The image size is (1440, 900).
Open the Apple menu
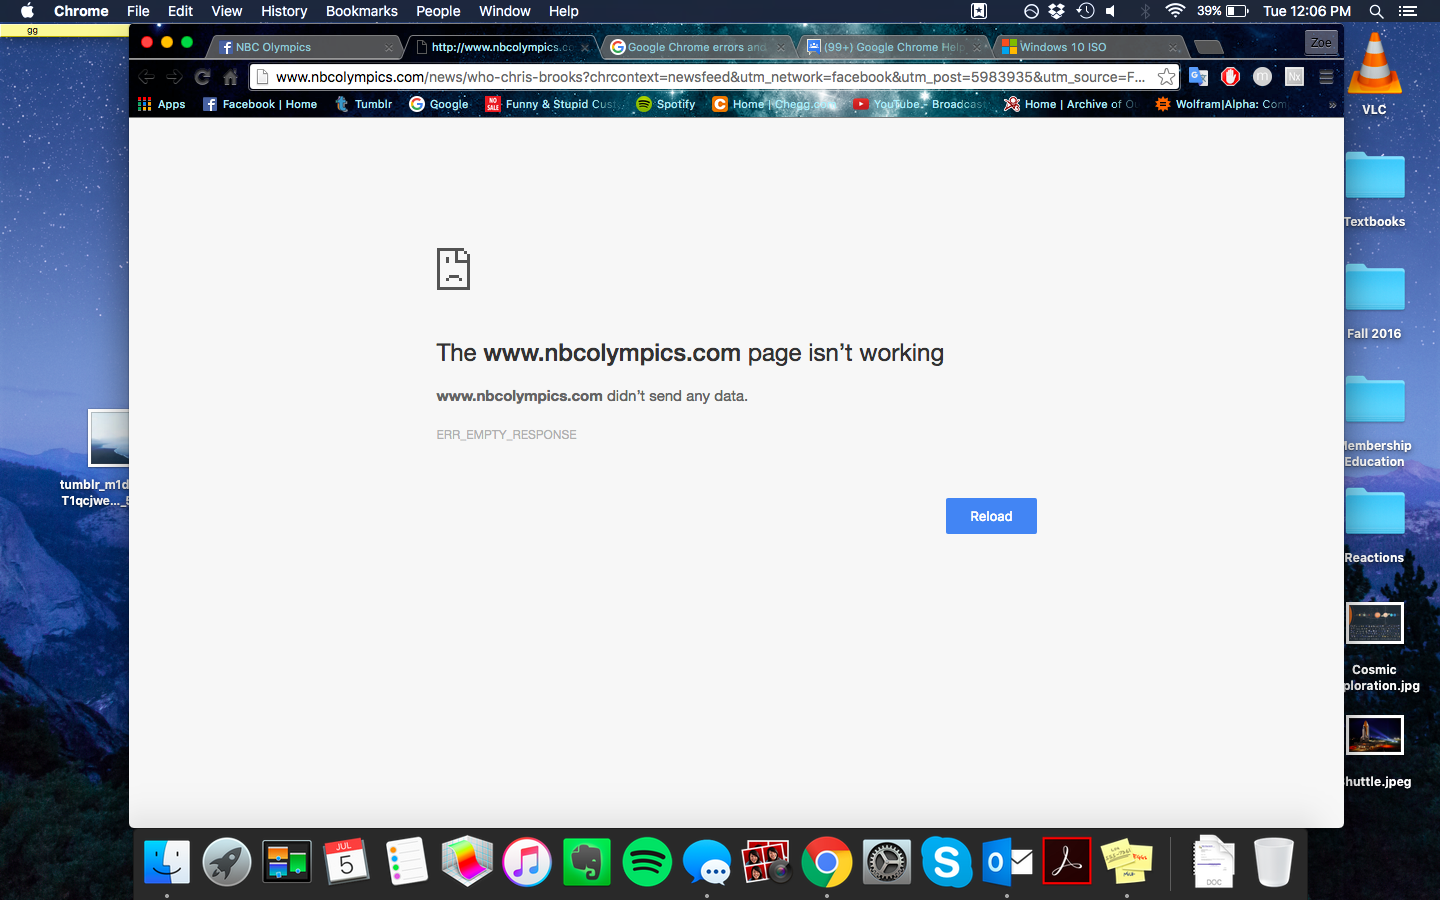(28, 11)
